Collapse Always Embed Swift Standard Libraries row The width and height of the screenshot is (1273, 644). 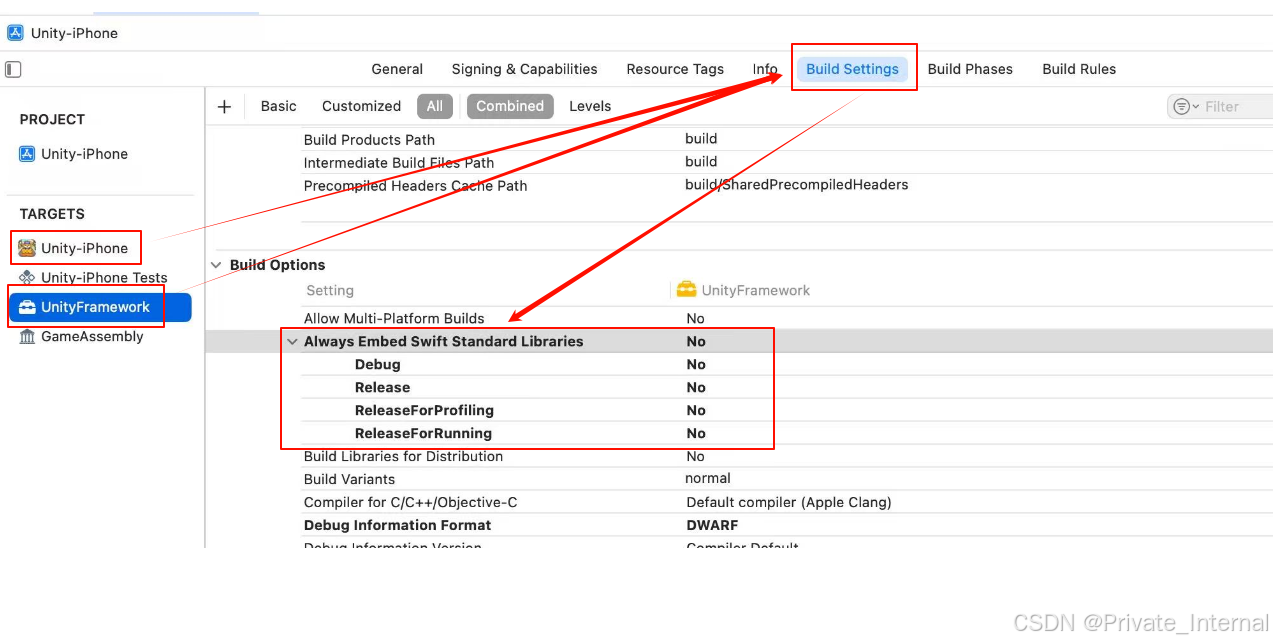pos(292,341)
